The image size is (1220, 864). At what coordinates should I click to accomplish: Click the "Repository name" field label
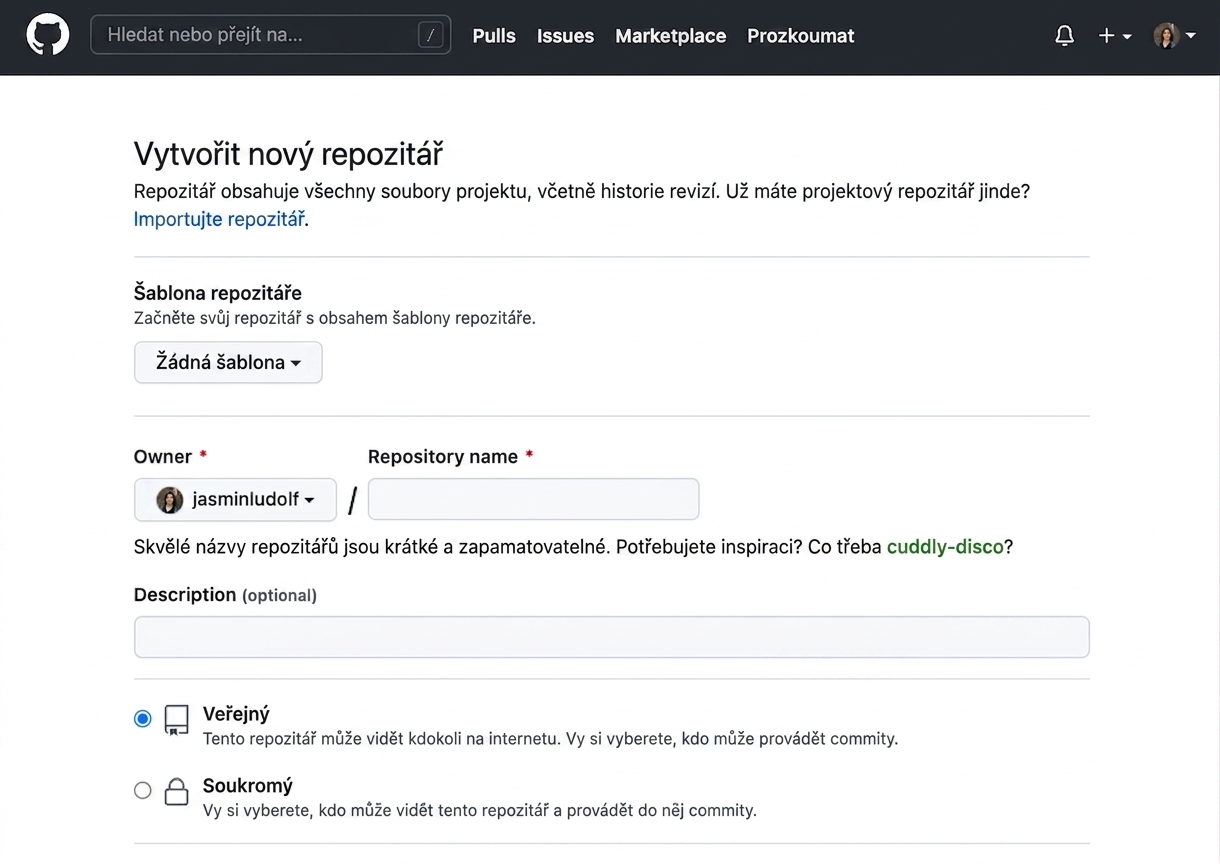tap(443, 457)
